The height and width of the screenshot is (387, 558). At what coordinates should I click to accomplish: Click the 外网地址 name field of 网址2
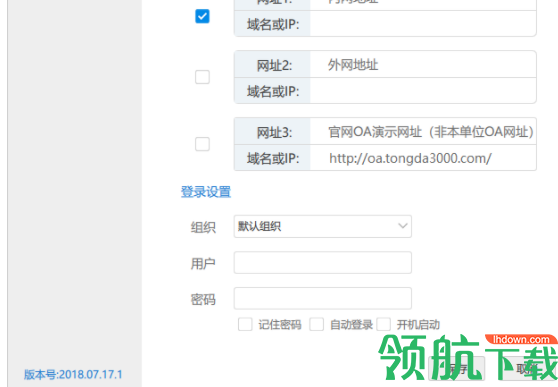point(423,64)
